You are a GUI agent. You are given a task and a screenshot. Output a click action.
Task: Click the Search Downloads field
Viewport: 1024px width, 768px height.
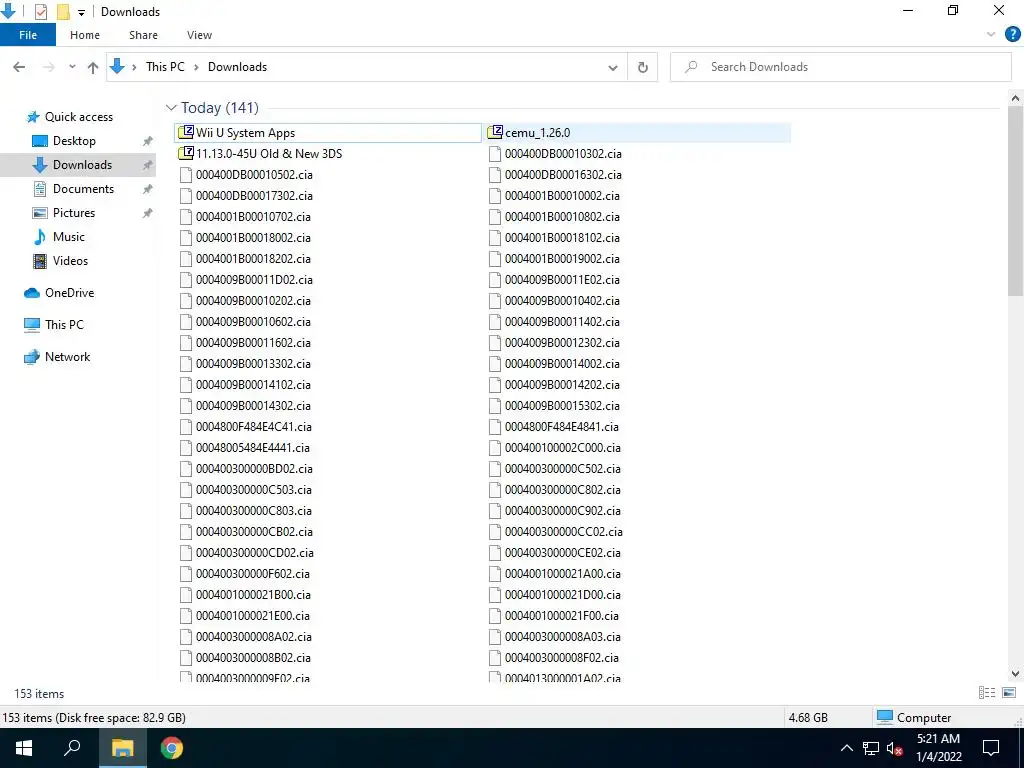tap(840, 67)
